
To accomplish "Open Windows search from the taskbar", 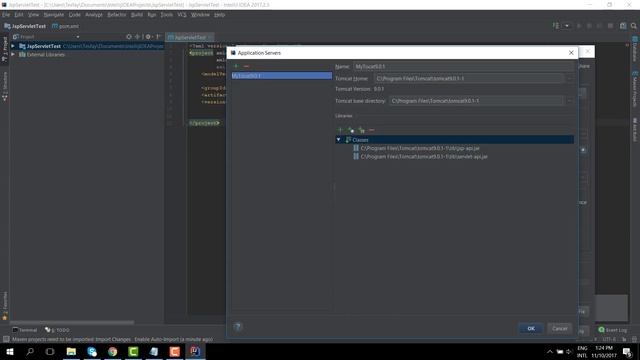I will (30, 351).
